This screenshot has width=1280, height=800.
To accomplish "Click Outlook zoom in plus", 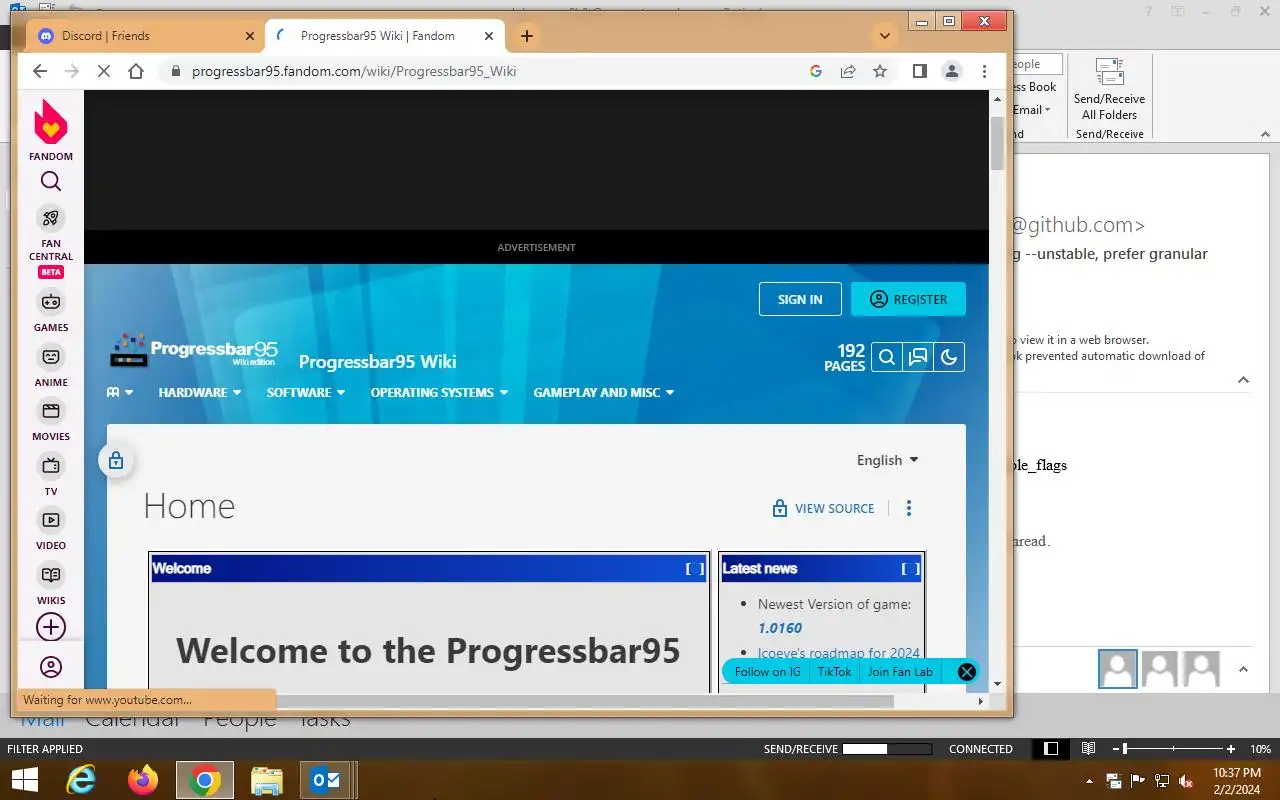I will coord(1231,749).
